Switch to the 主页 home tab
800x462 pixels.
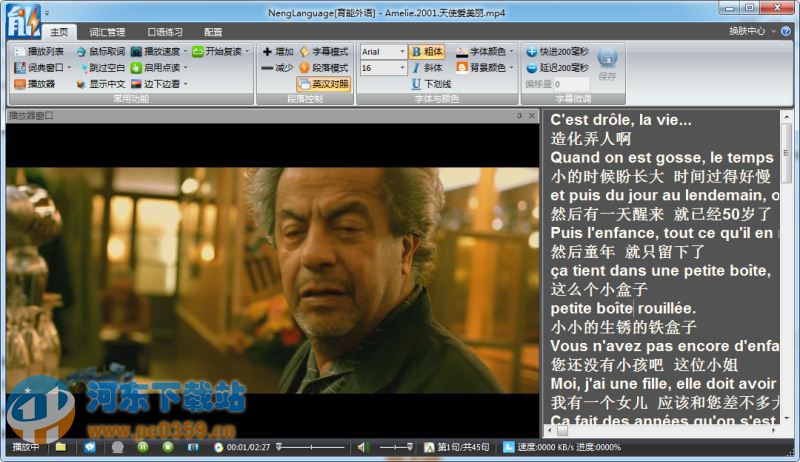(59, 32)
